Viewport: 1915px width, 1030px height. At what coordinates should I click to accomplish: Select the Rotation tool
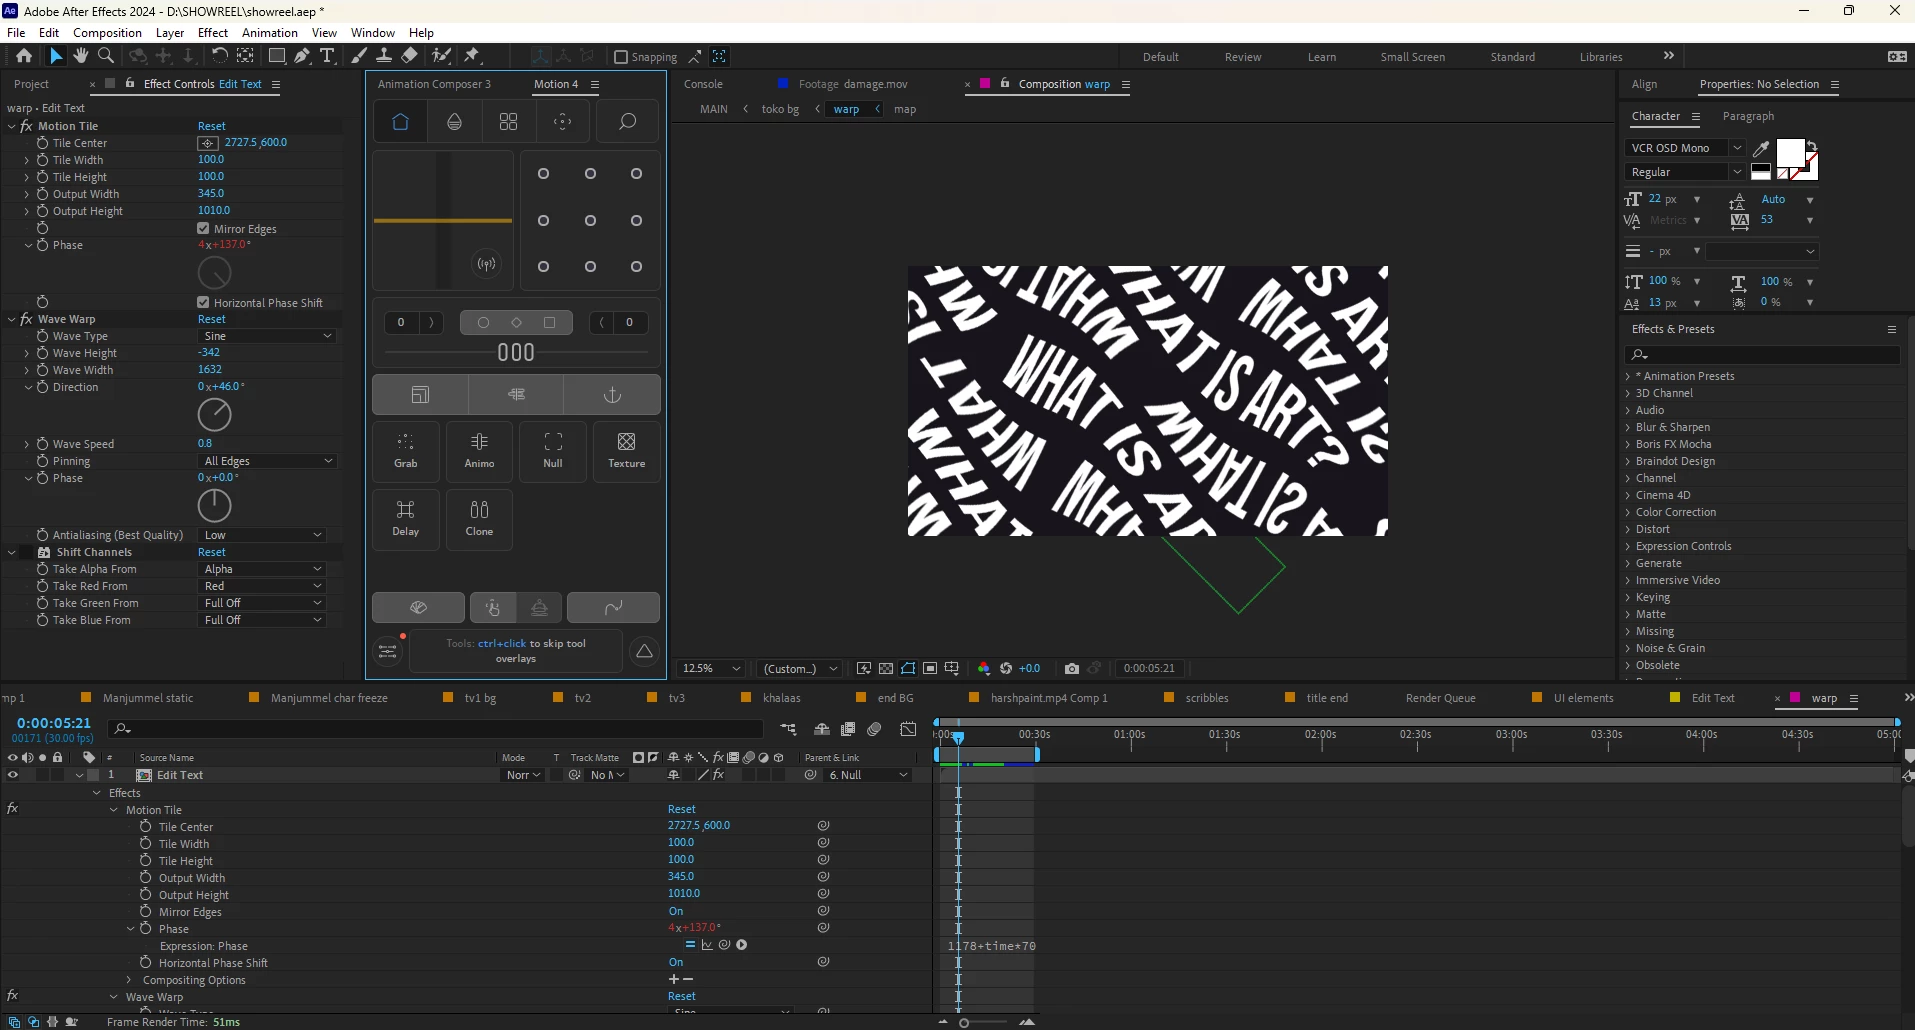point(219,56)
